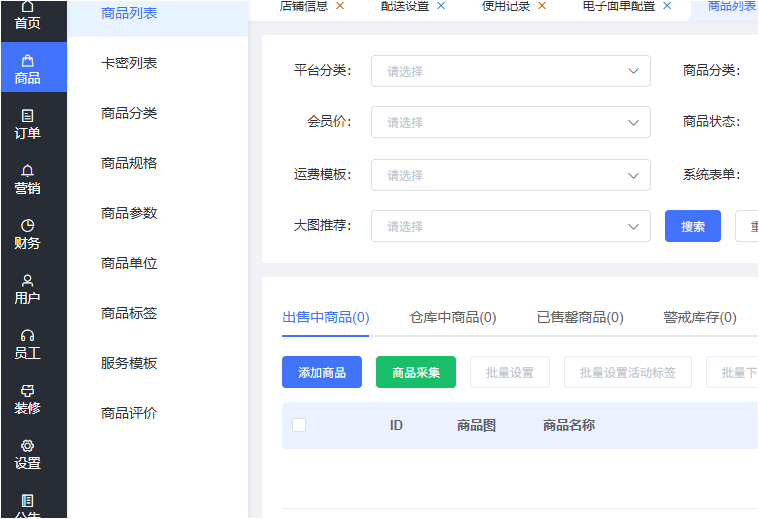The image size is (759, 519).
Task: Click the partially visible 批量下 button
Action: (x=732, y=372)
